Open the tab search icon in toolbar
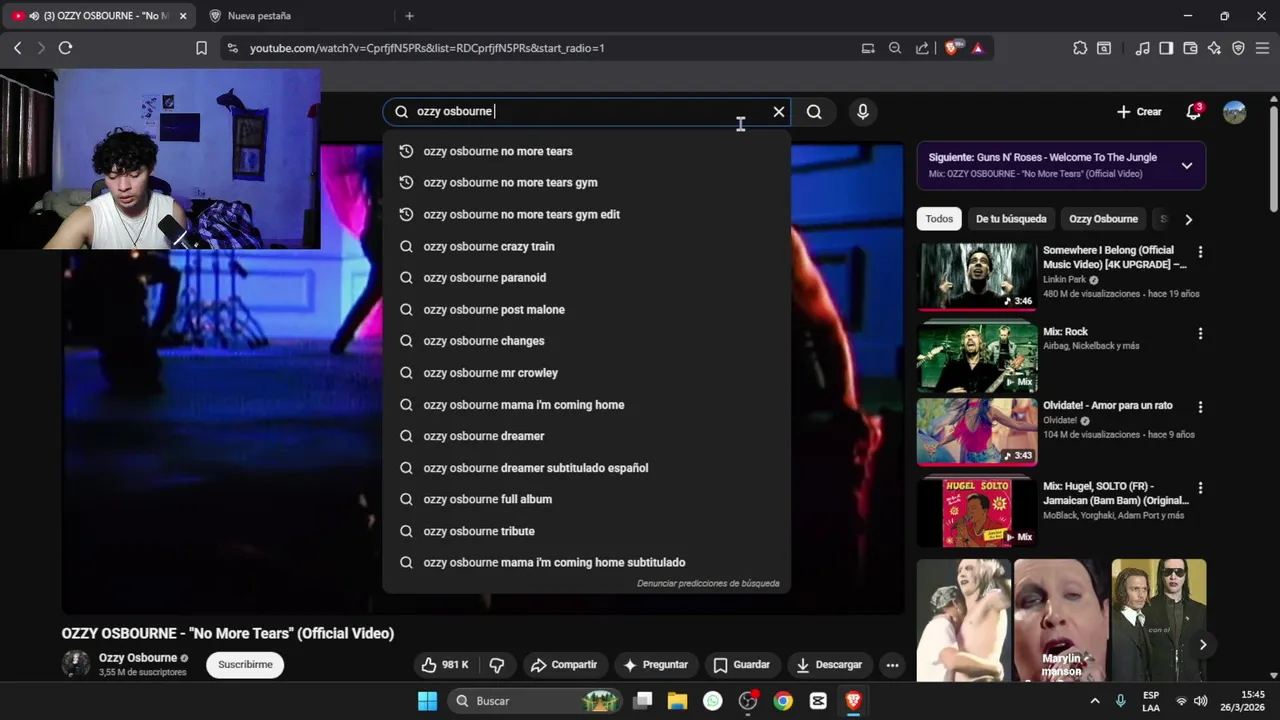 coord(1104,48)
